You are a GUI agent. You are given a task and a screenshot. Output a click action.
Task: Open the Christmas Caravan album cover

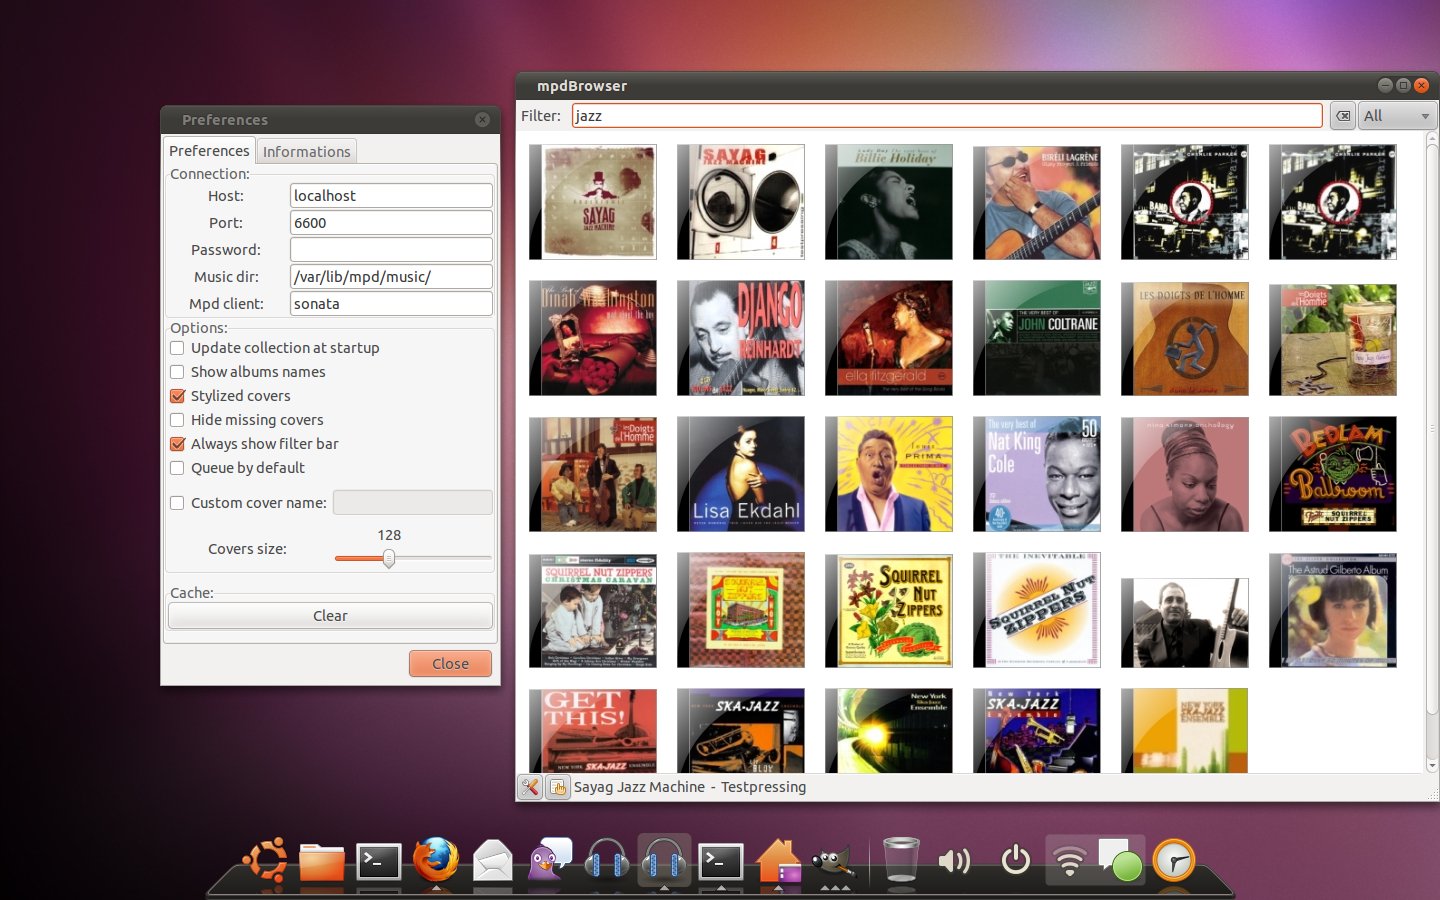(593, 610)
